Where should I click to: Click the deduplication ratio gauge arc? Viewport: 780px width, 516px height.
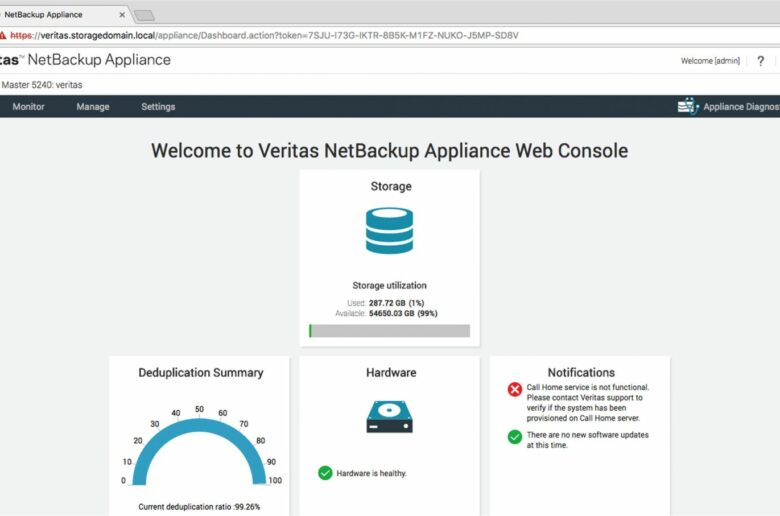click(x=199, y=427)
